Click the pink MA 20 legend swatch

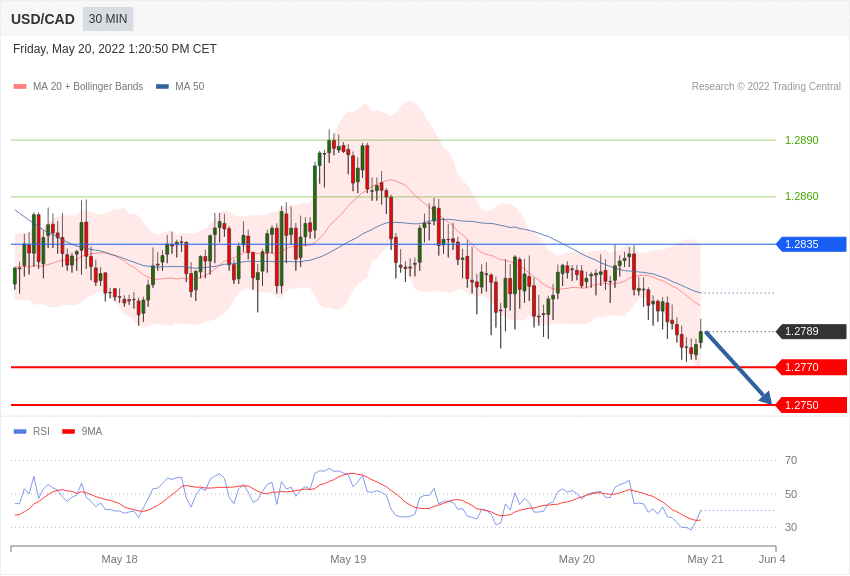tap(20, 87)
